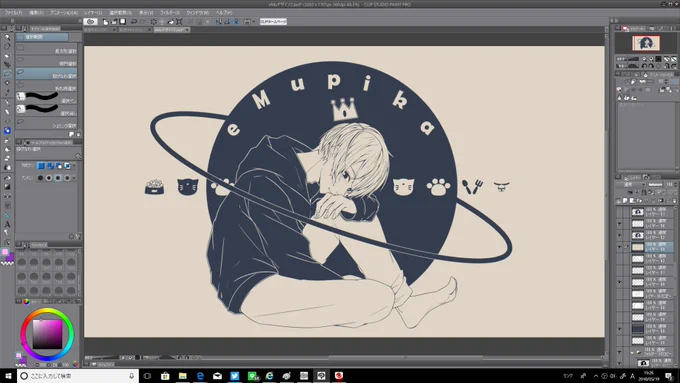Select the Zoom magnifier tool

pos(7,37)
